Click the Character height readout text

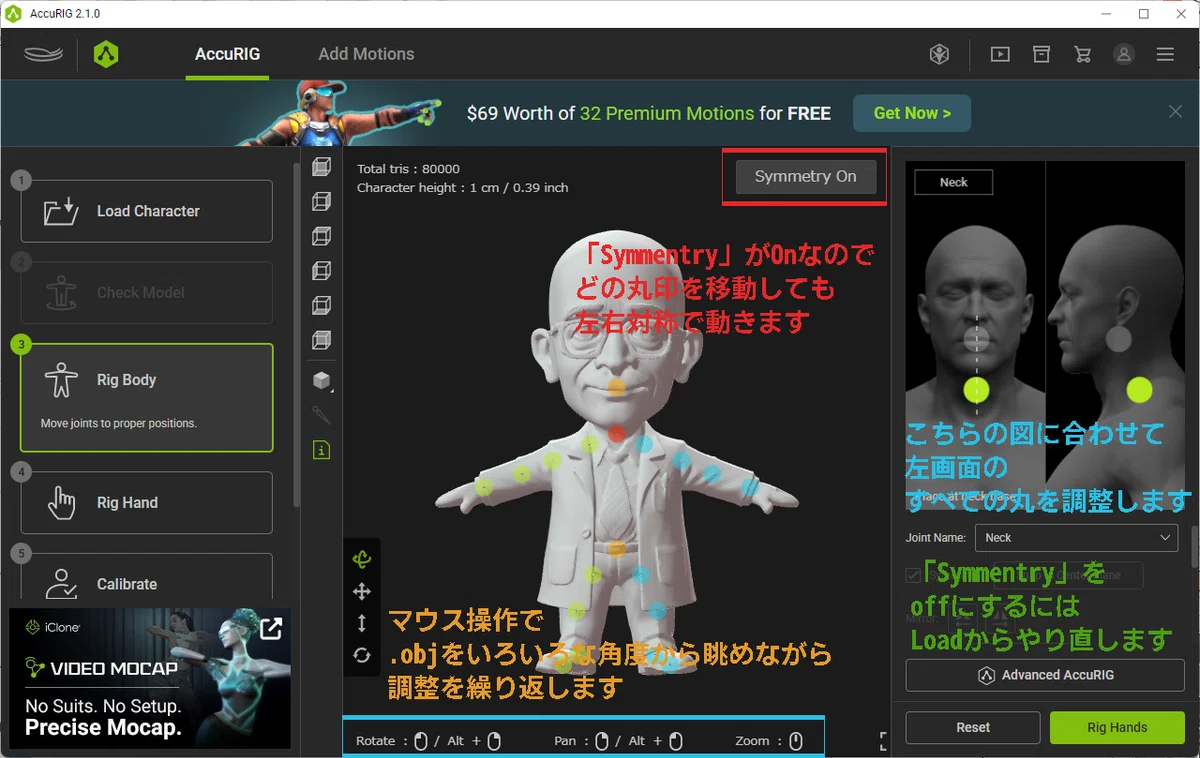pos(462,187)
